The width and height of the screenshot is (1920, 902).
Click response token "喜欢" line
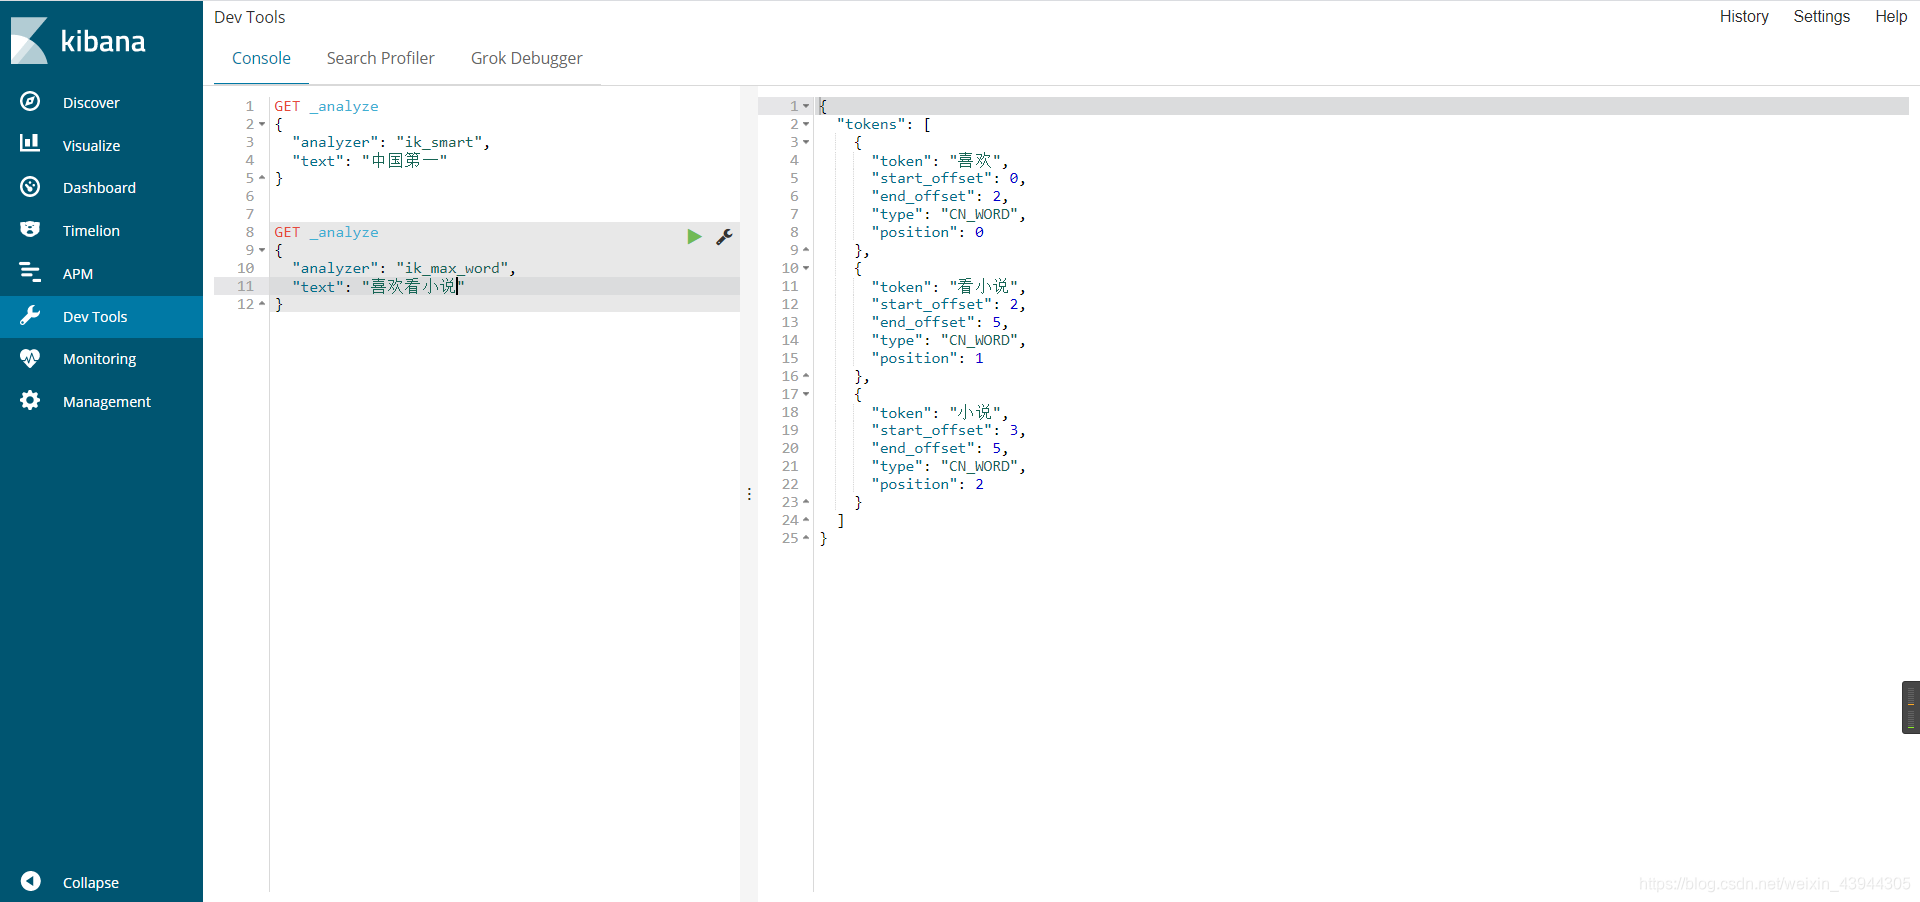click(940, 160)
